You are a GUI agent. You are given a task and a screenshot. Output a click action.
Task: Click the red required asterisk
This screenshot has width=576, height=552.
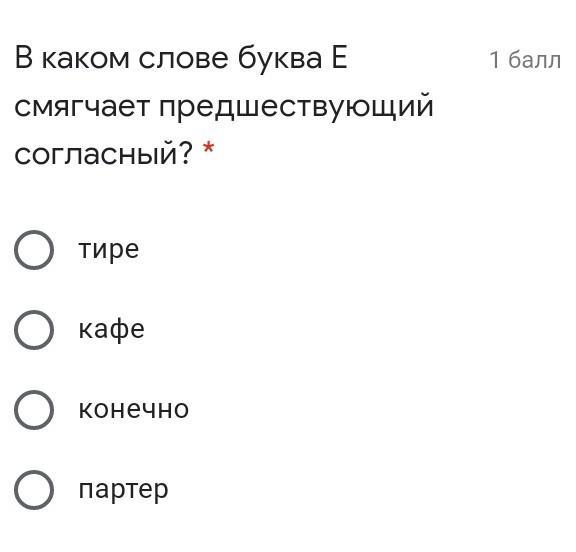tap(208, 148)
